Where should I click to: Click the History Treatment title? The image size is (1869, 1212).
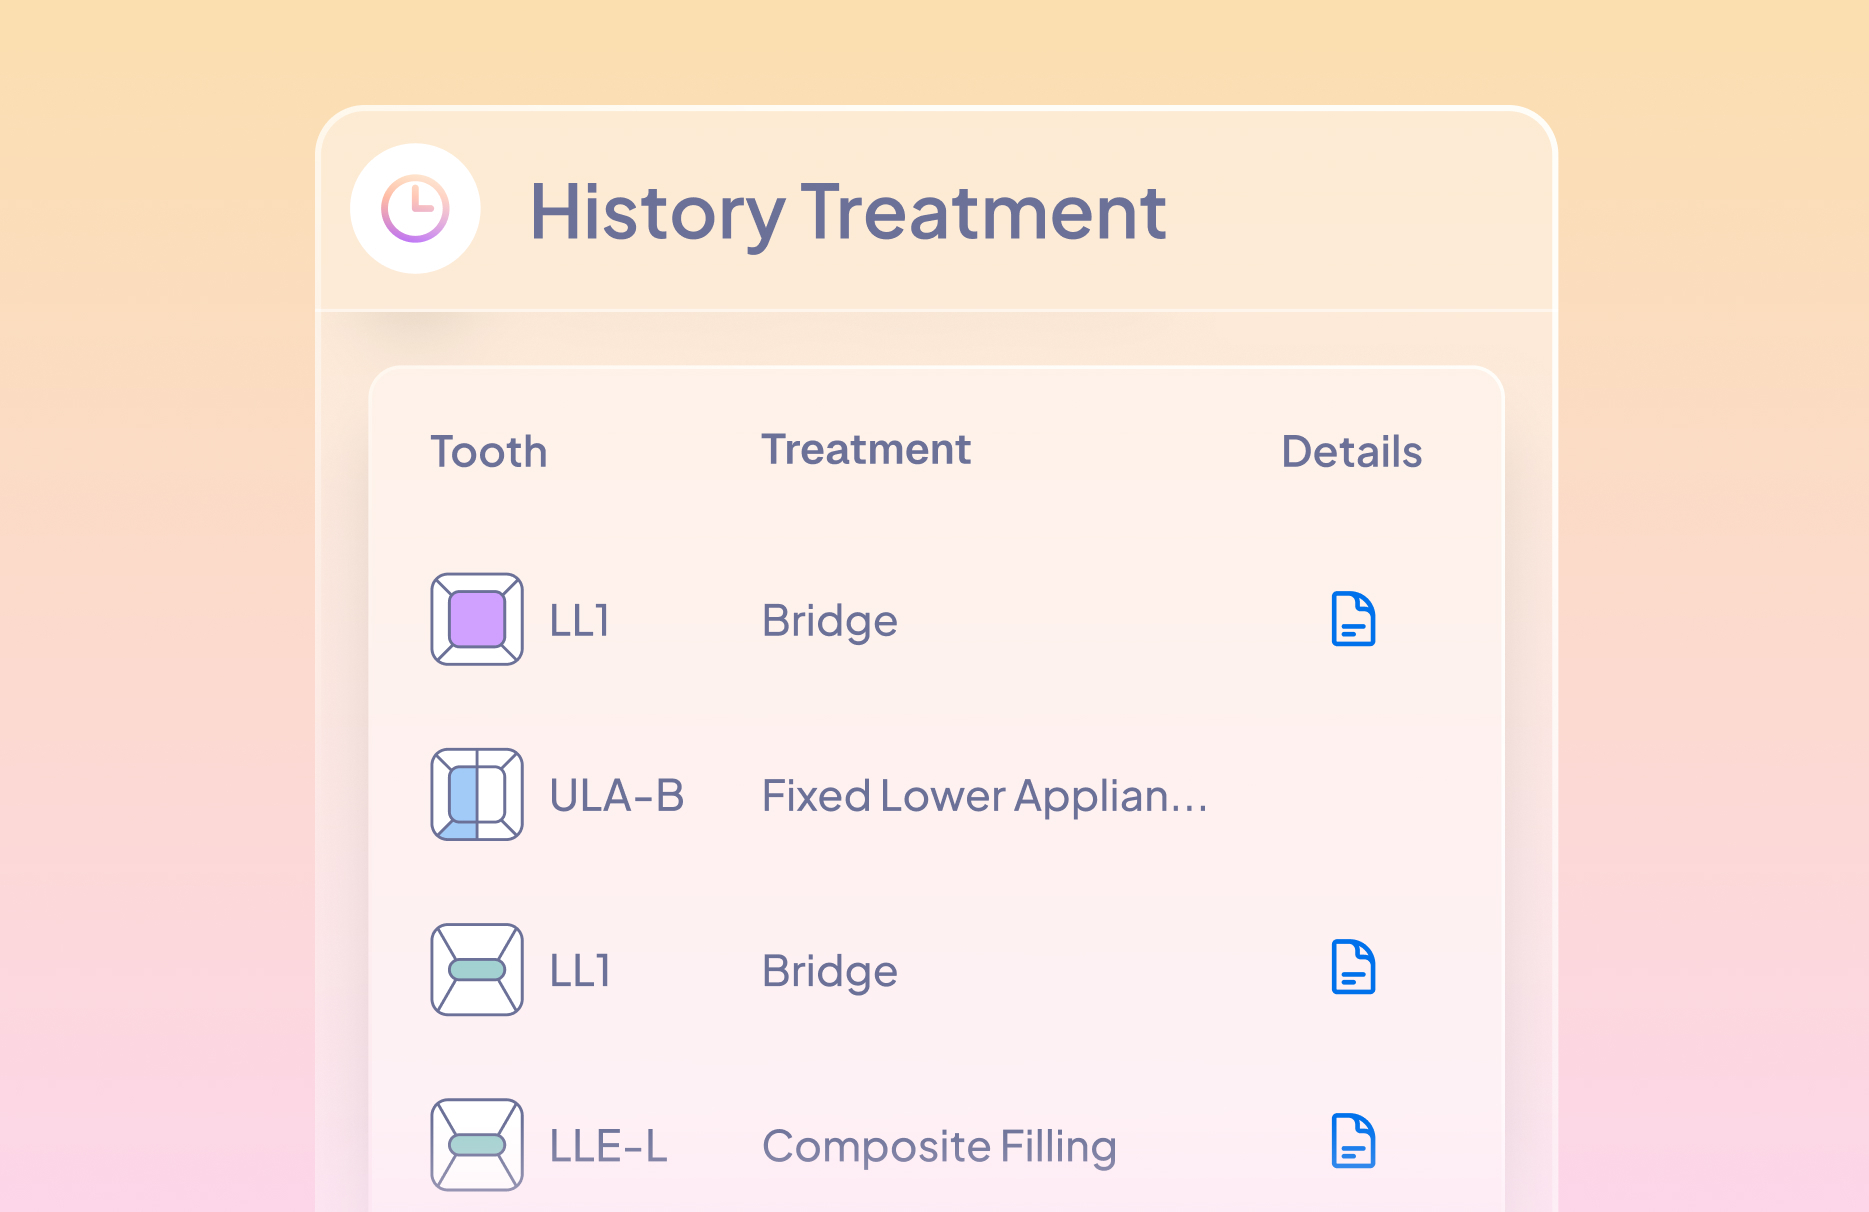click(x=847, y=212)
